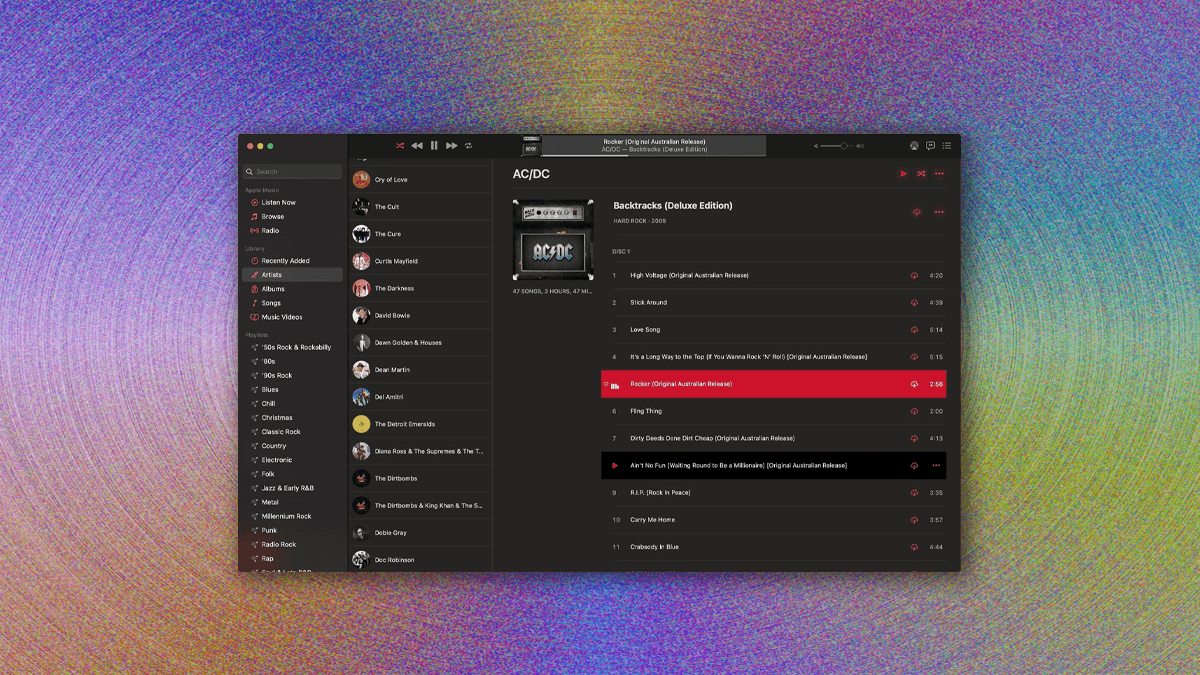Click the Backtracks album cover artwork
This screenshot has height=675, width=1200.
tap(553, 240)
